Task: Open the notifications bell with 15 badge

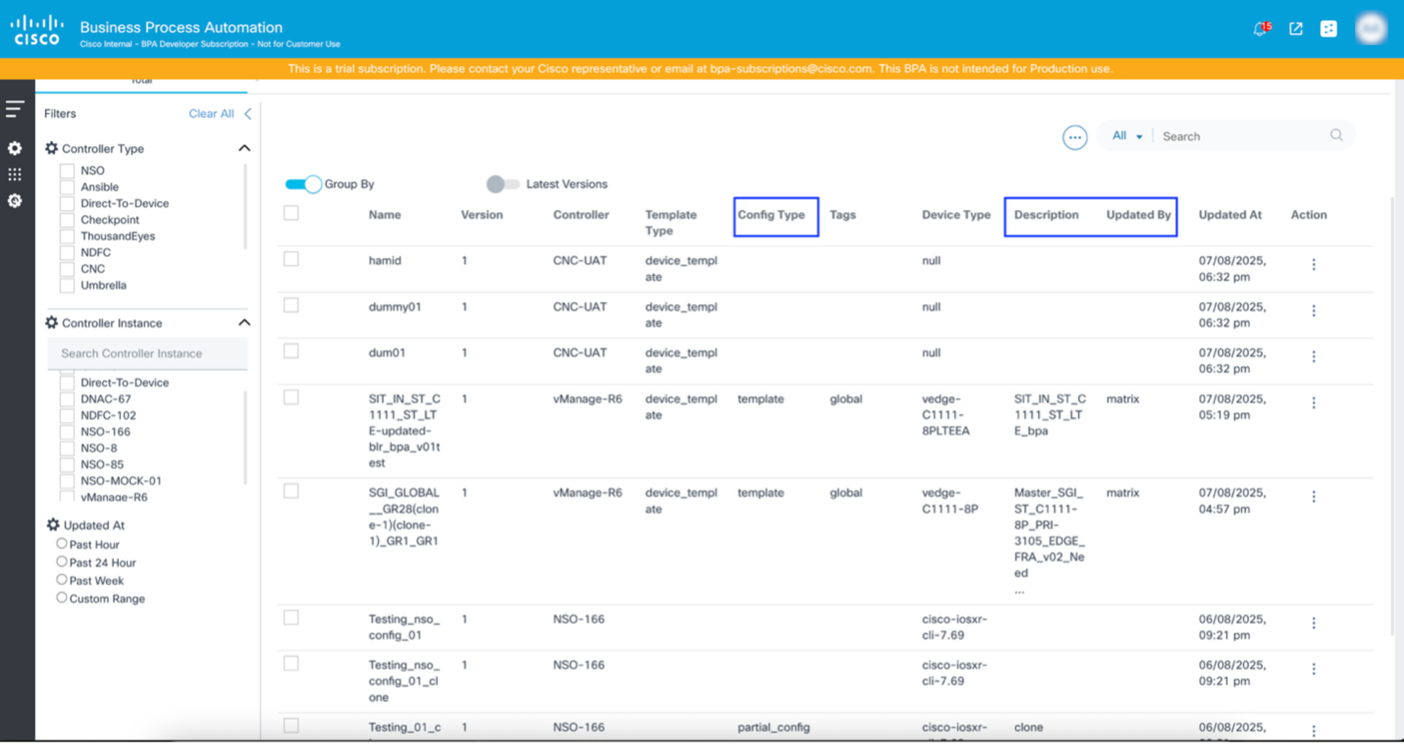Action: point(1261,29)
